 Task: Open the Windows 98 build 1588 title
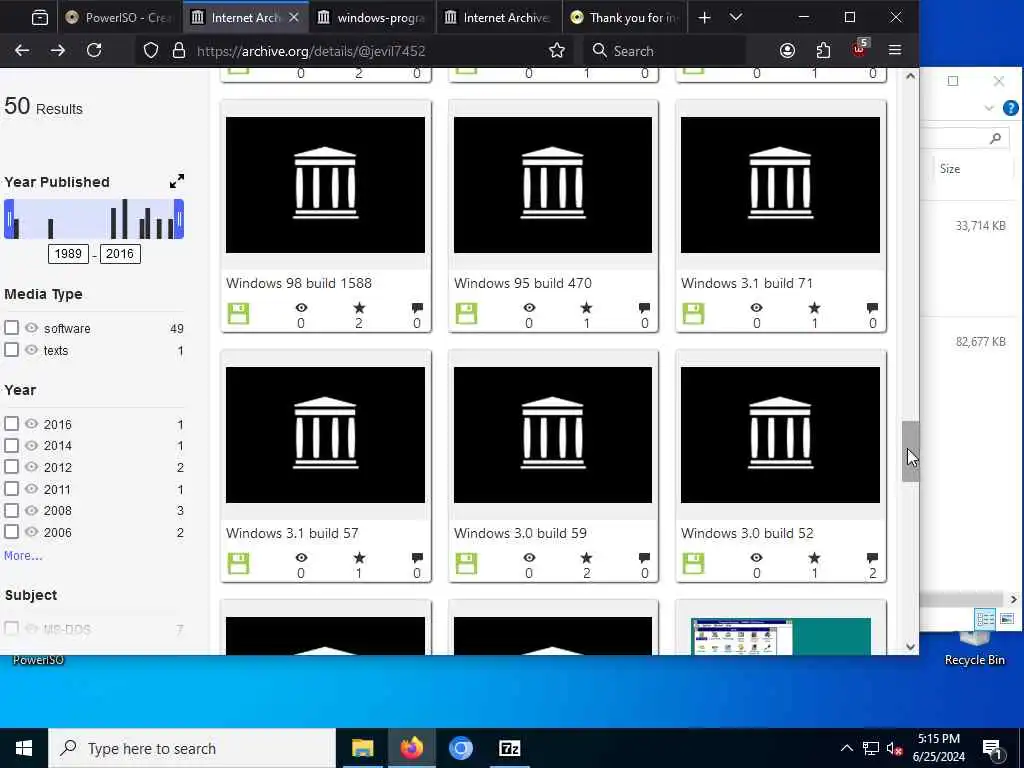tap(298, 283)
